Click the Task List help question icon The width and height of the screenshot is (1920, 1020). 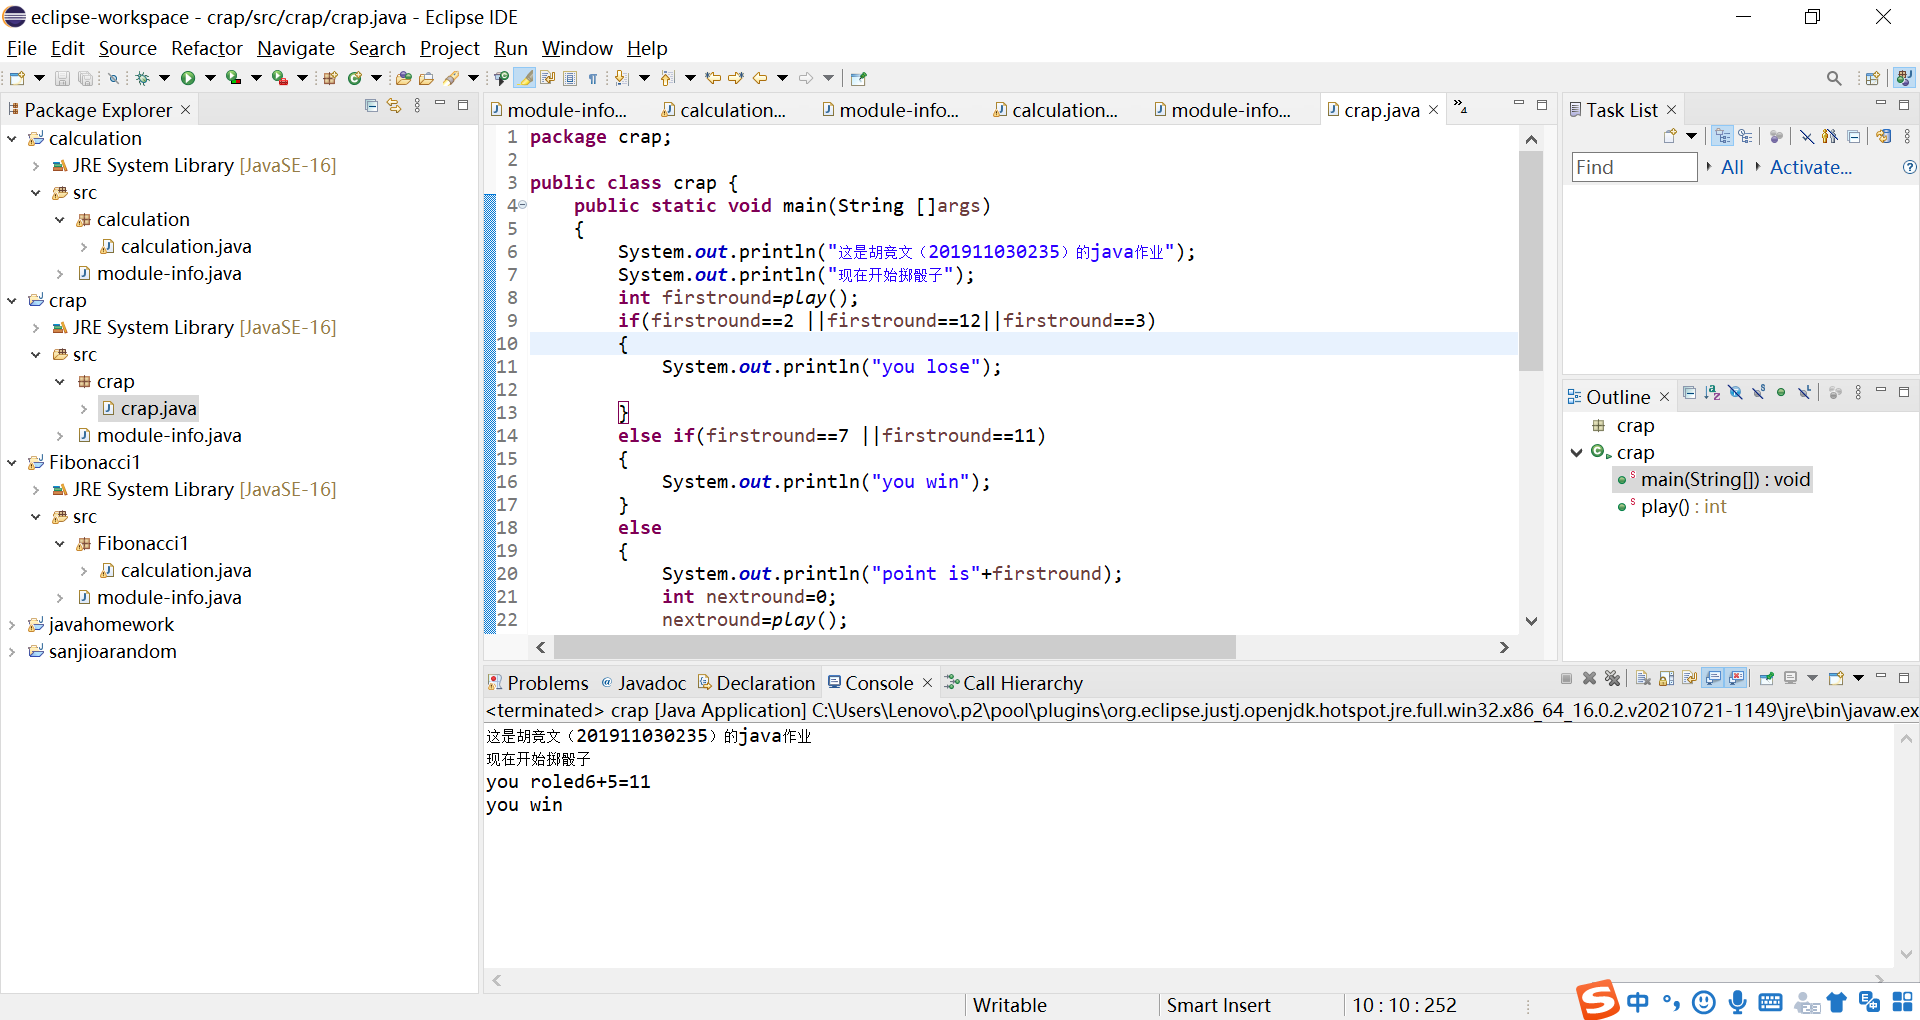[1909, 168]
